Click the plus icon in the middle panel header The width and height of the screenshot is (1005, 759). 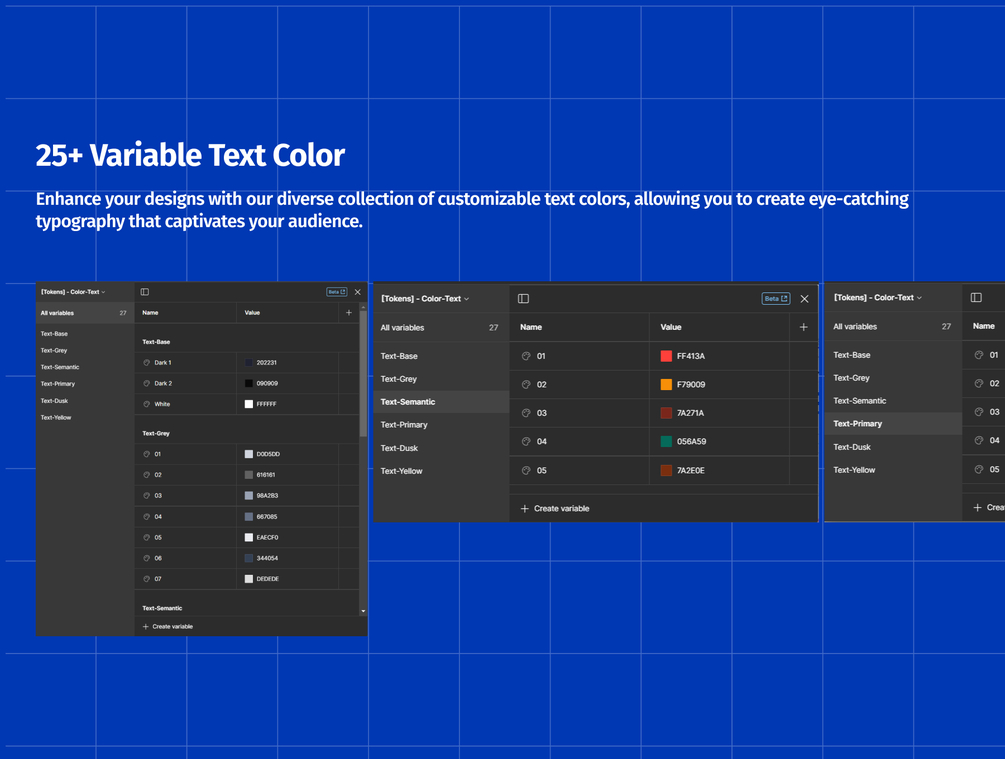coord(803,327)
